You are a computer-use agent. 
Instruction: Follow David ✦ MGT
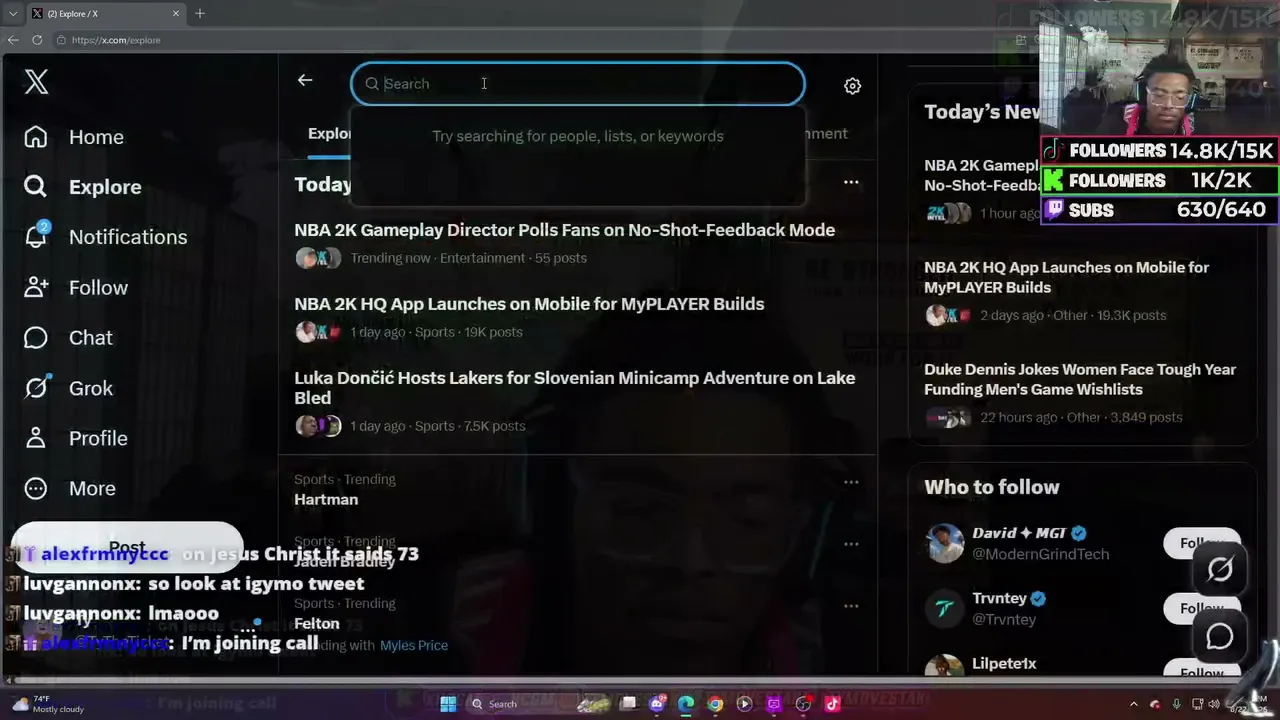1202,543
